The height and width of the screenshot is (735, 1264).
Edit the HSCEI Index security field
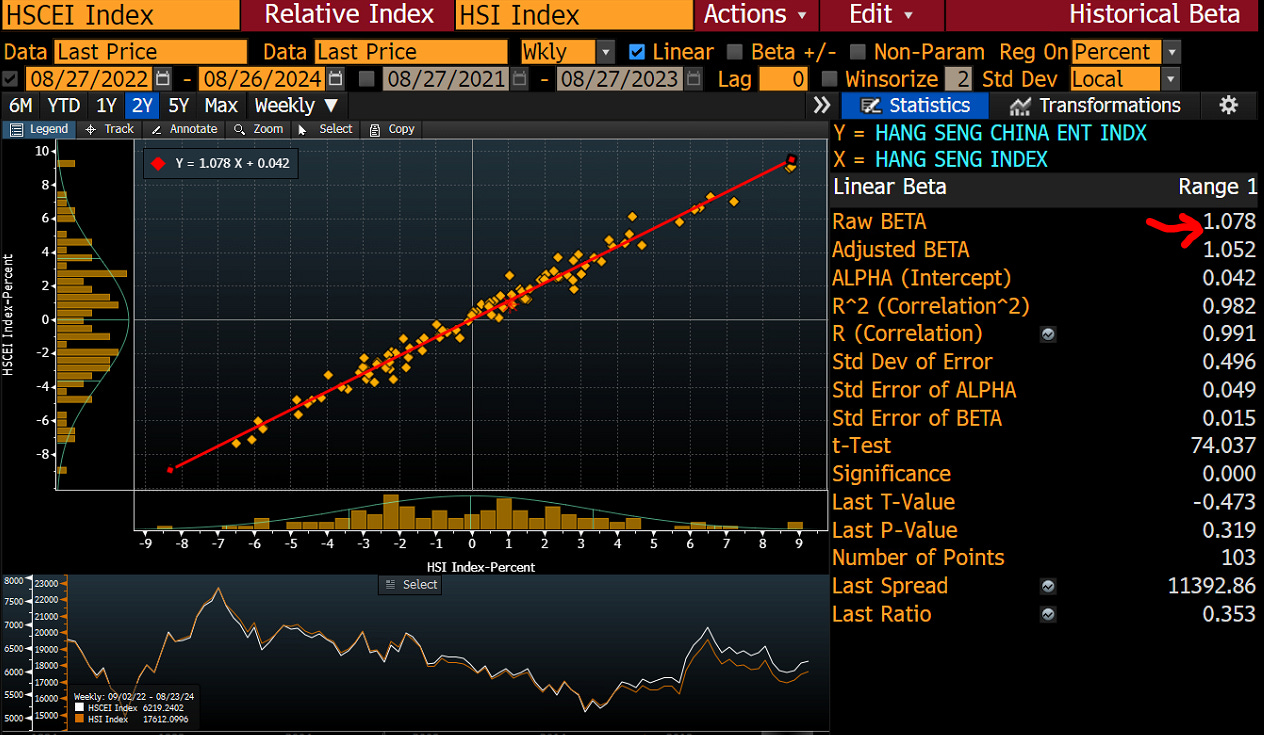point(120,15)
